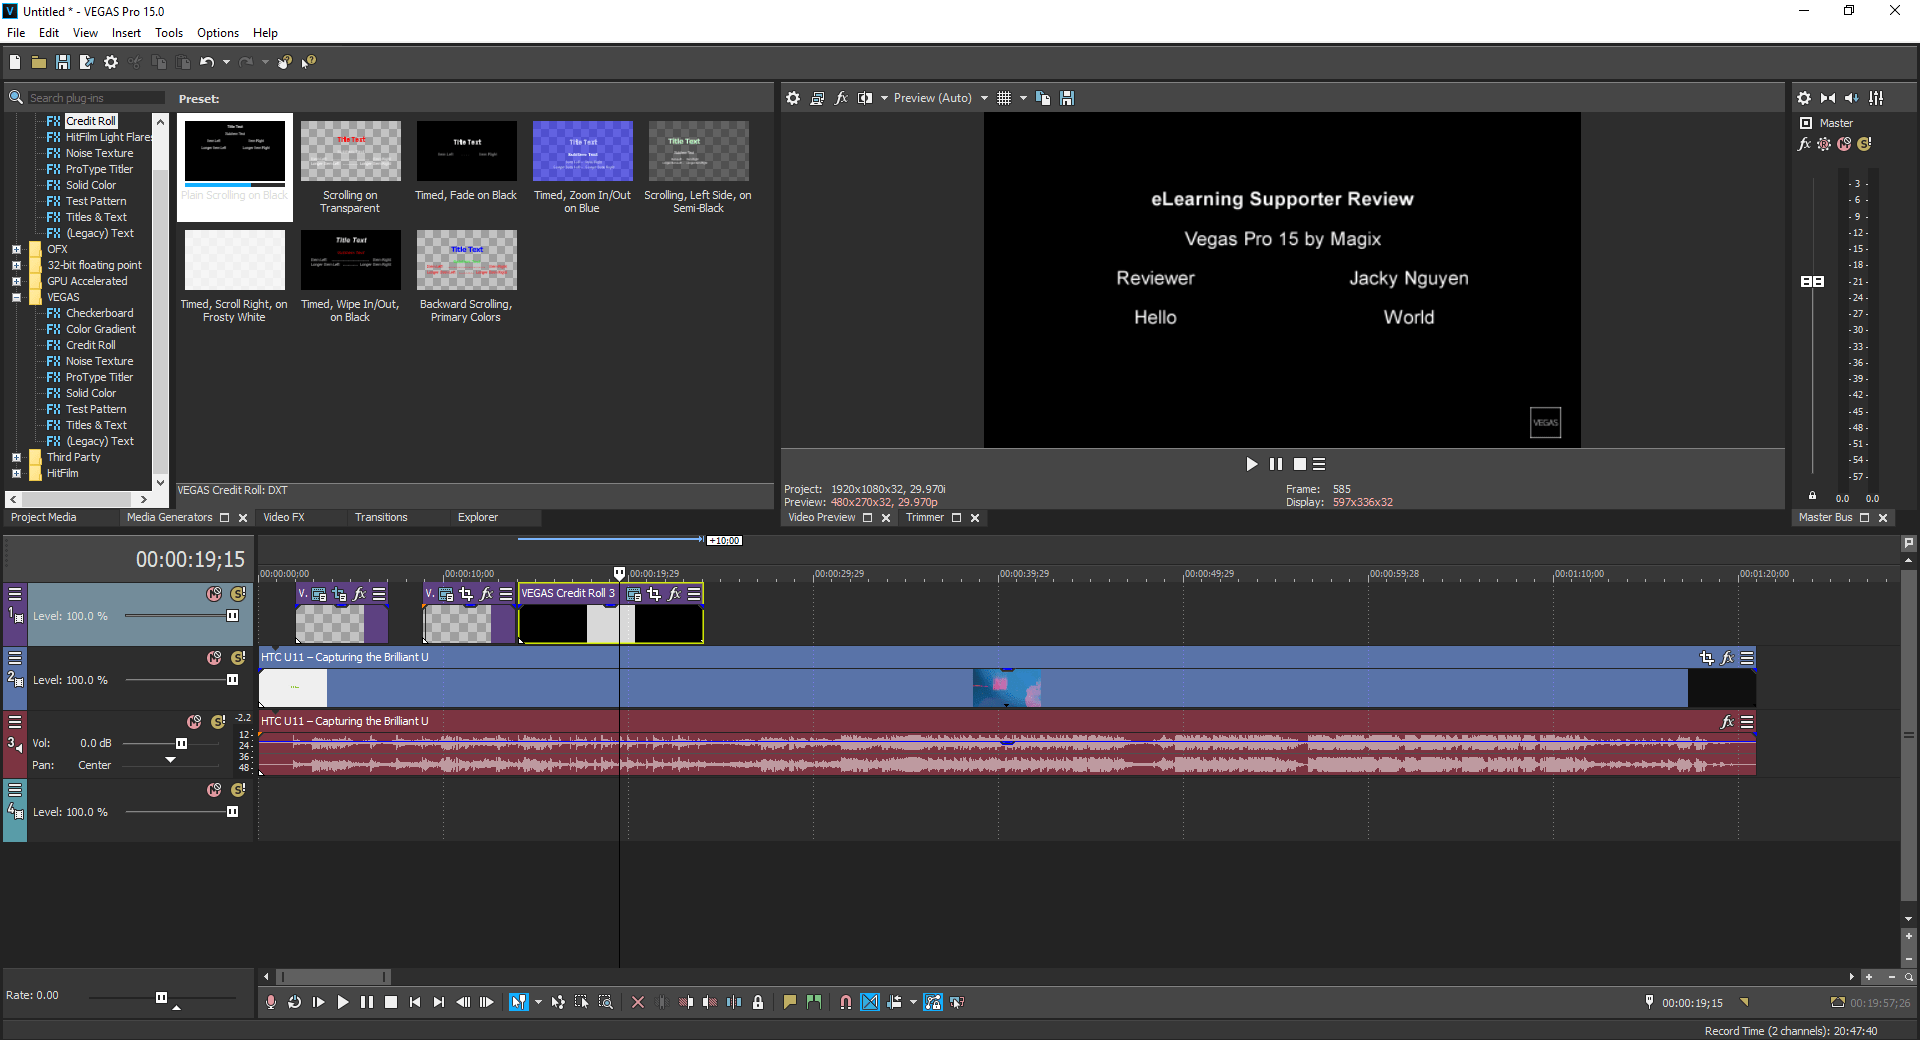This screenshot has width=1920, height=1040.
Task: Open the Insert menu
Action: pos(126,33)
